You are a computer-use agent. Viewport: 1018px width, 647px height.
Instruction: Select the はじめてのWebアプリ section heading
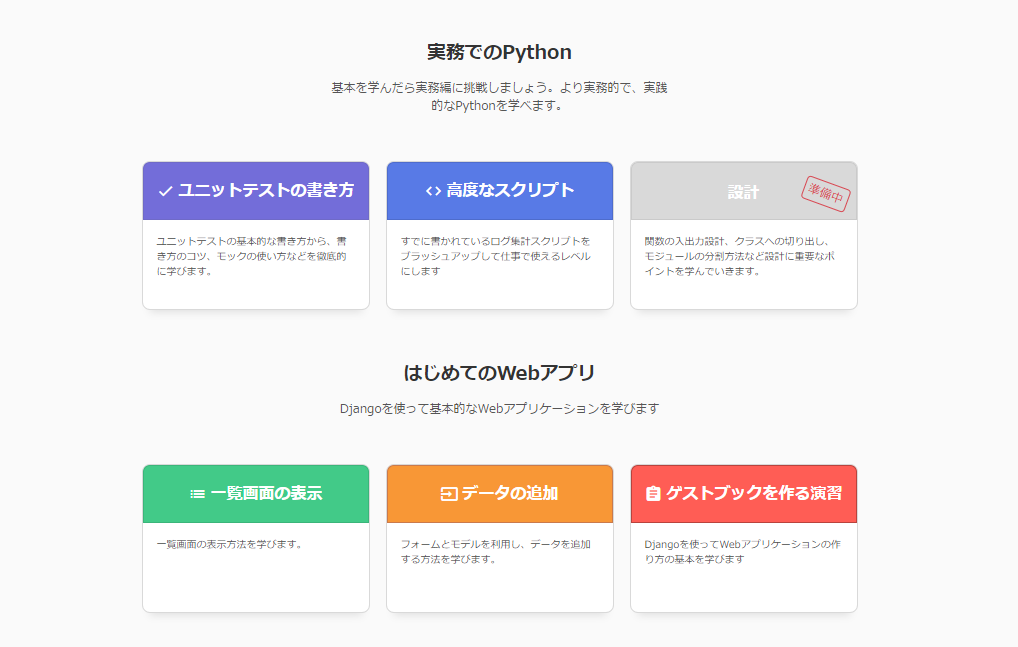click(x=499, y=372)
